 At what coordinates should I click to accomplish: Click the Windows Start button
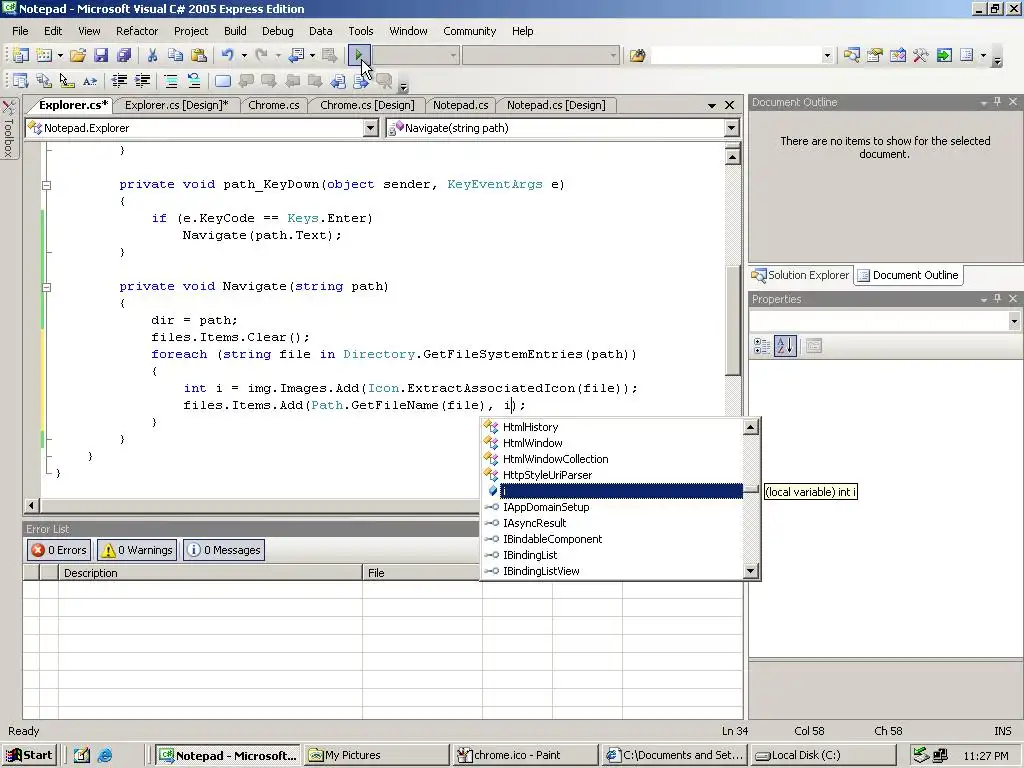(x=29, y=755)
